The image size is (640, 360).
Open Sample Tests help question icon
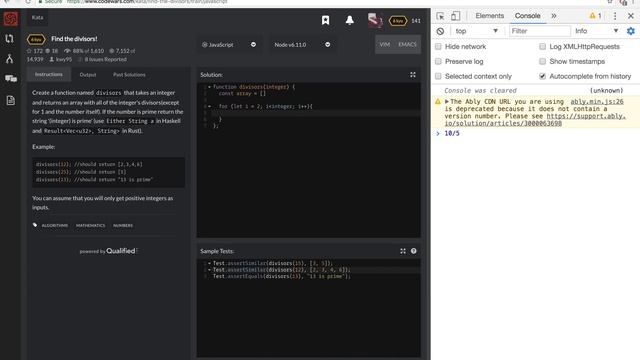point(413,251)
